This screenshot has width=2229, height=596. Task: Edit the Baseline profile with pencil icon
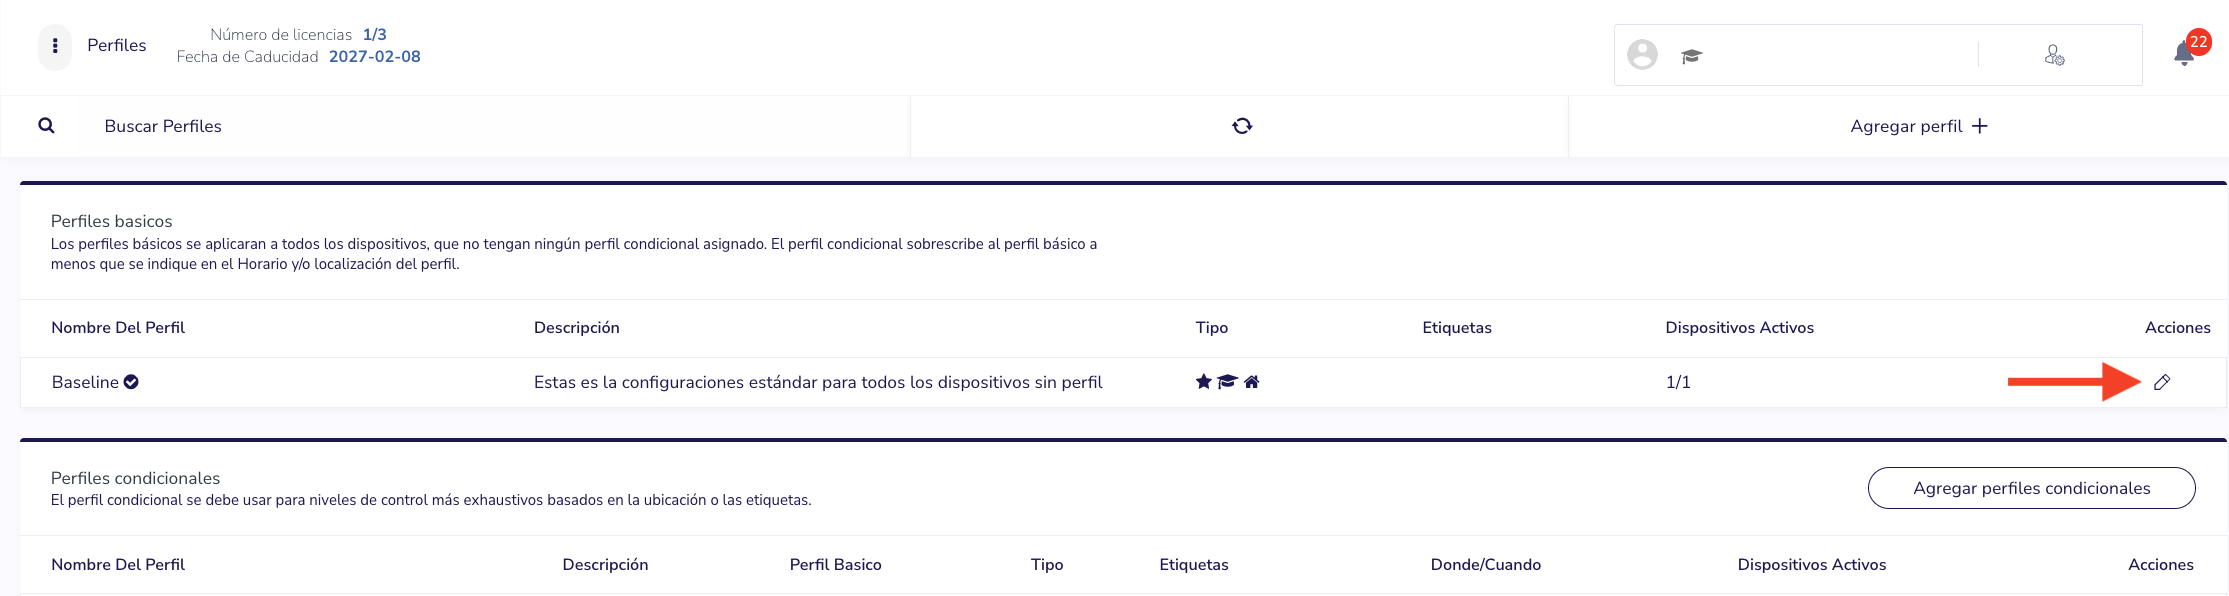(2162, 382)
